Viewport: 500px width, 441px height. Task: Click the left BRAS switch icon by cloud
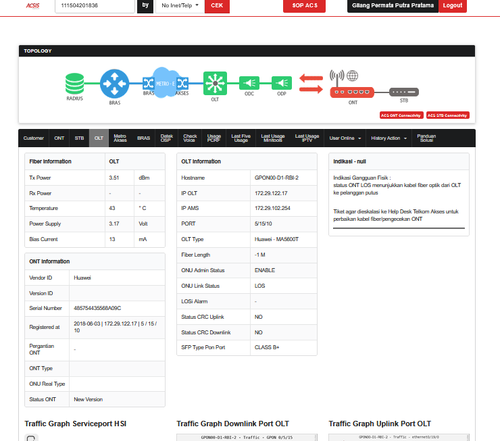click(x=148, y=83)
